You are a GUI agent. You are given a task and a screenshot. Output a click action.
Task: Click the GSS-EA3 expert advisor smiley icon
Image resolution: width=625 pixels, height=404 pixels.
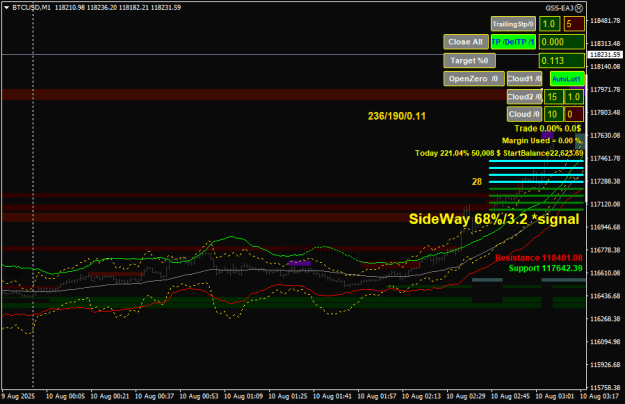tap(579, 8)
